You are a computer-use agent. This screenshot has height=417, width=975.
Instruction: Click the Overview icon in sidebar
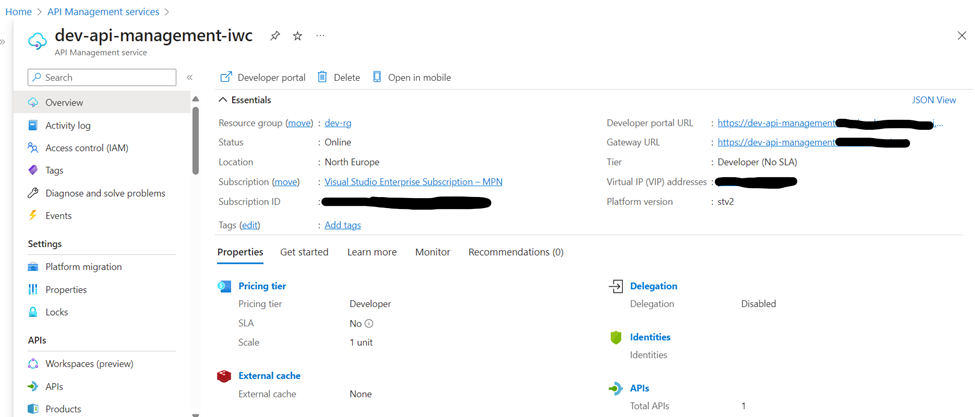pyautogui.click(x=34, y=103)
